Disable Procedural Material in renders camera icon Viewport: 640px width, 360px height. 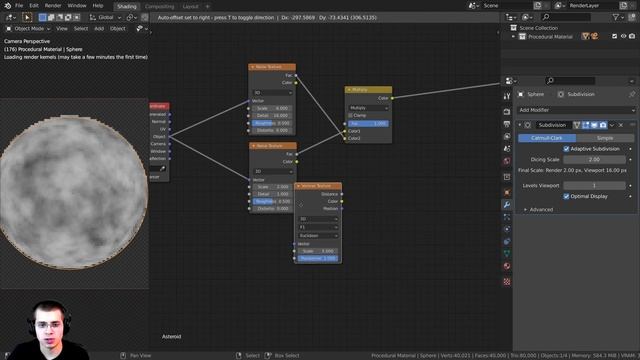pyautogui.click(x=632, y=36)
